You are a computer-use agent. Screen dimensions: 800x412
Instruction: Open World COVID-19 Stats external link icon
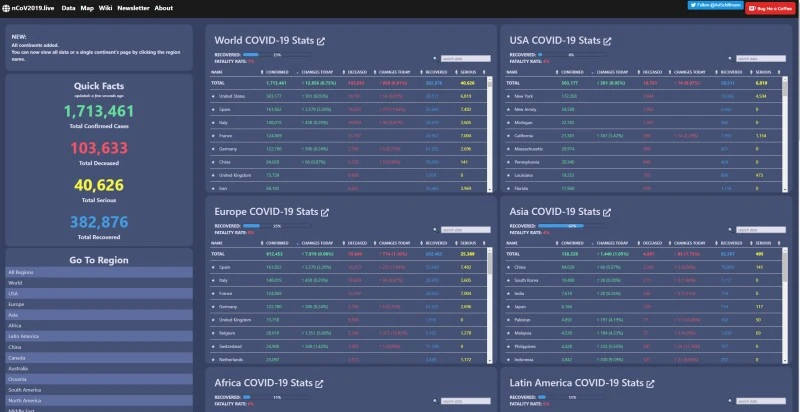(x=321, y=42)
